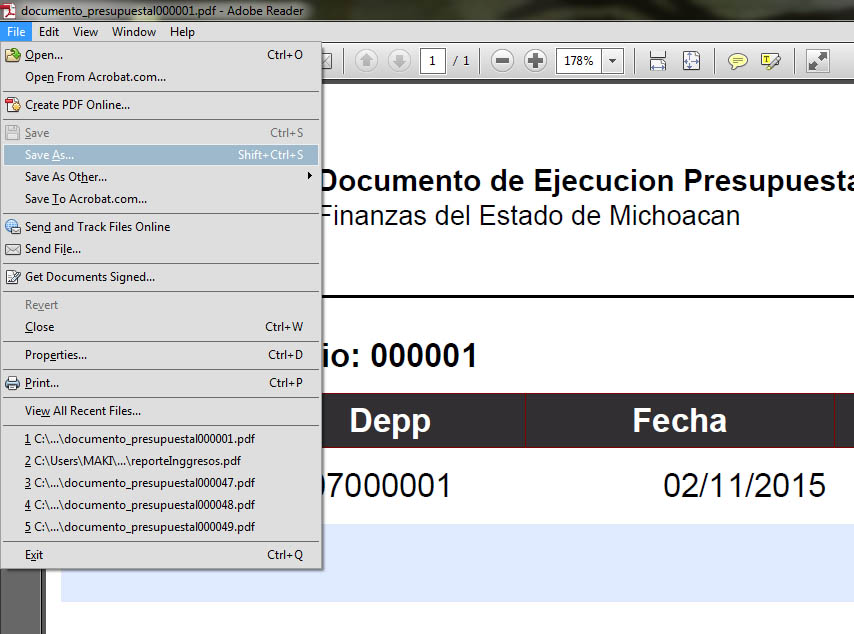The width and height of the screenshot is (854, 634).
Task: Click the Send and Track globe icon
Action: pos(13,226)
